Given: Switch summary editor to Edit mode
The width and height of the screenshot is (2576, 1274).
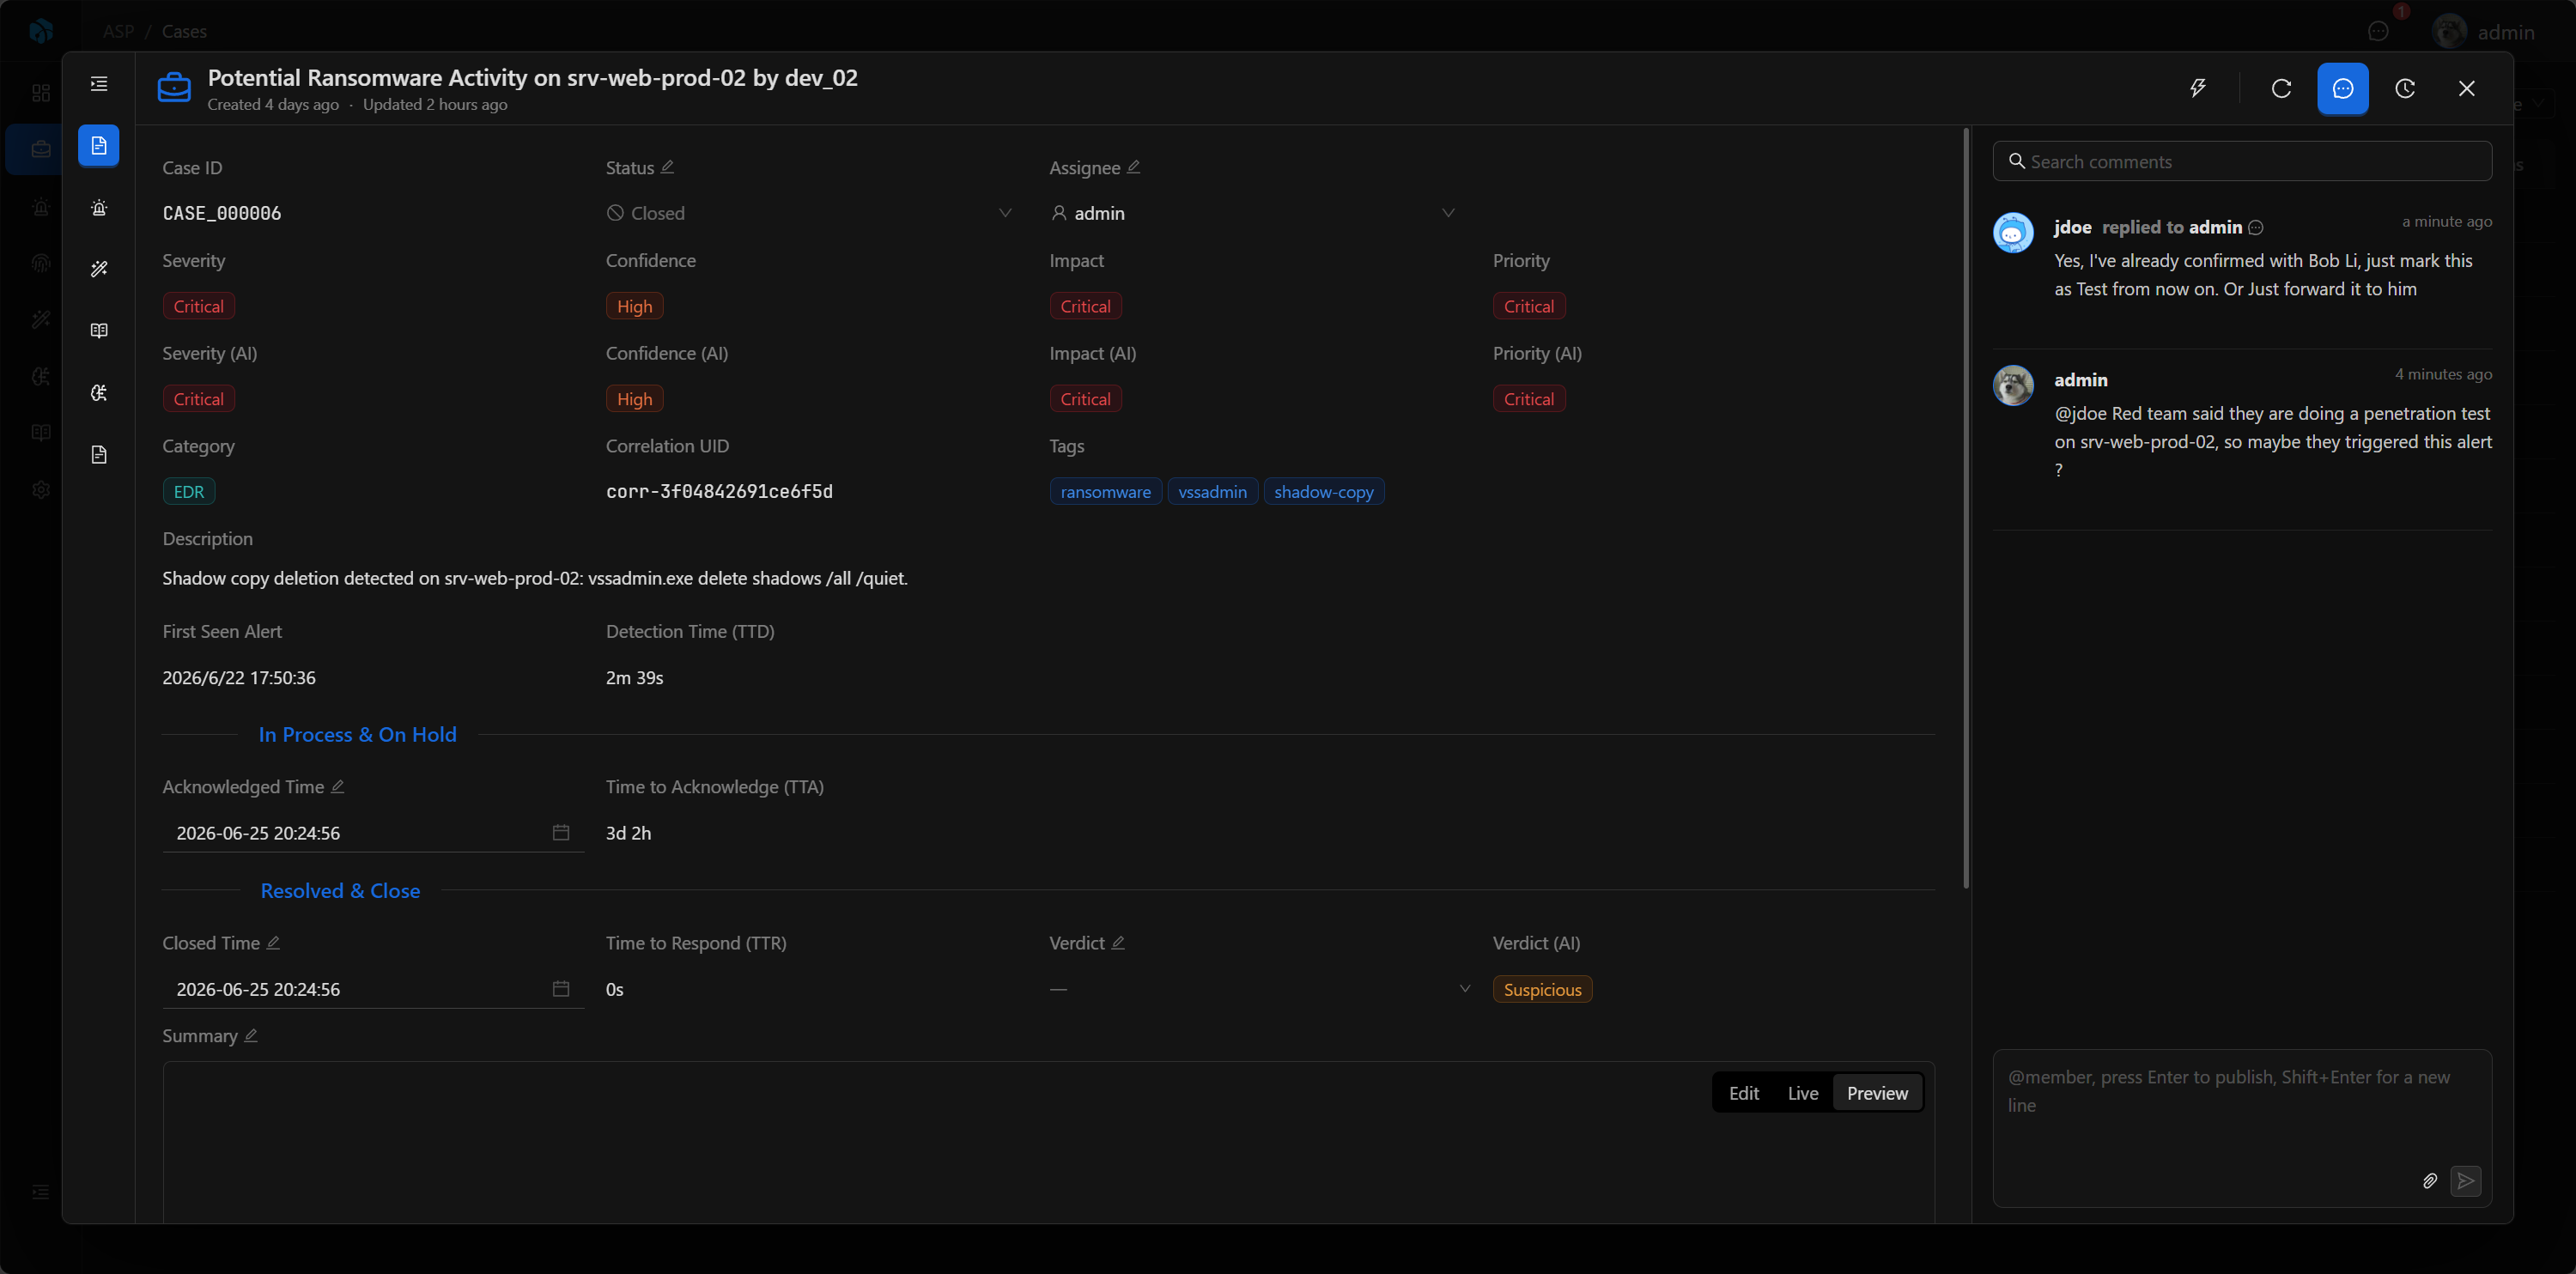Looking at the screenshot, I should 1743,1093.
